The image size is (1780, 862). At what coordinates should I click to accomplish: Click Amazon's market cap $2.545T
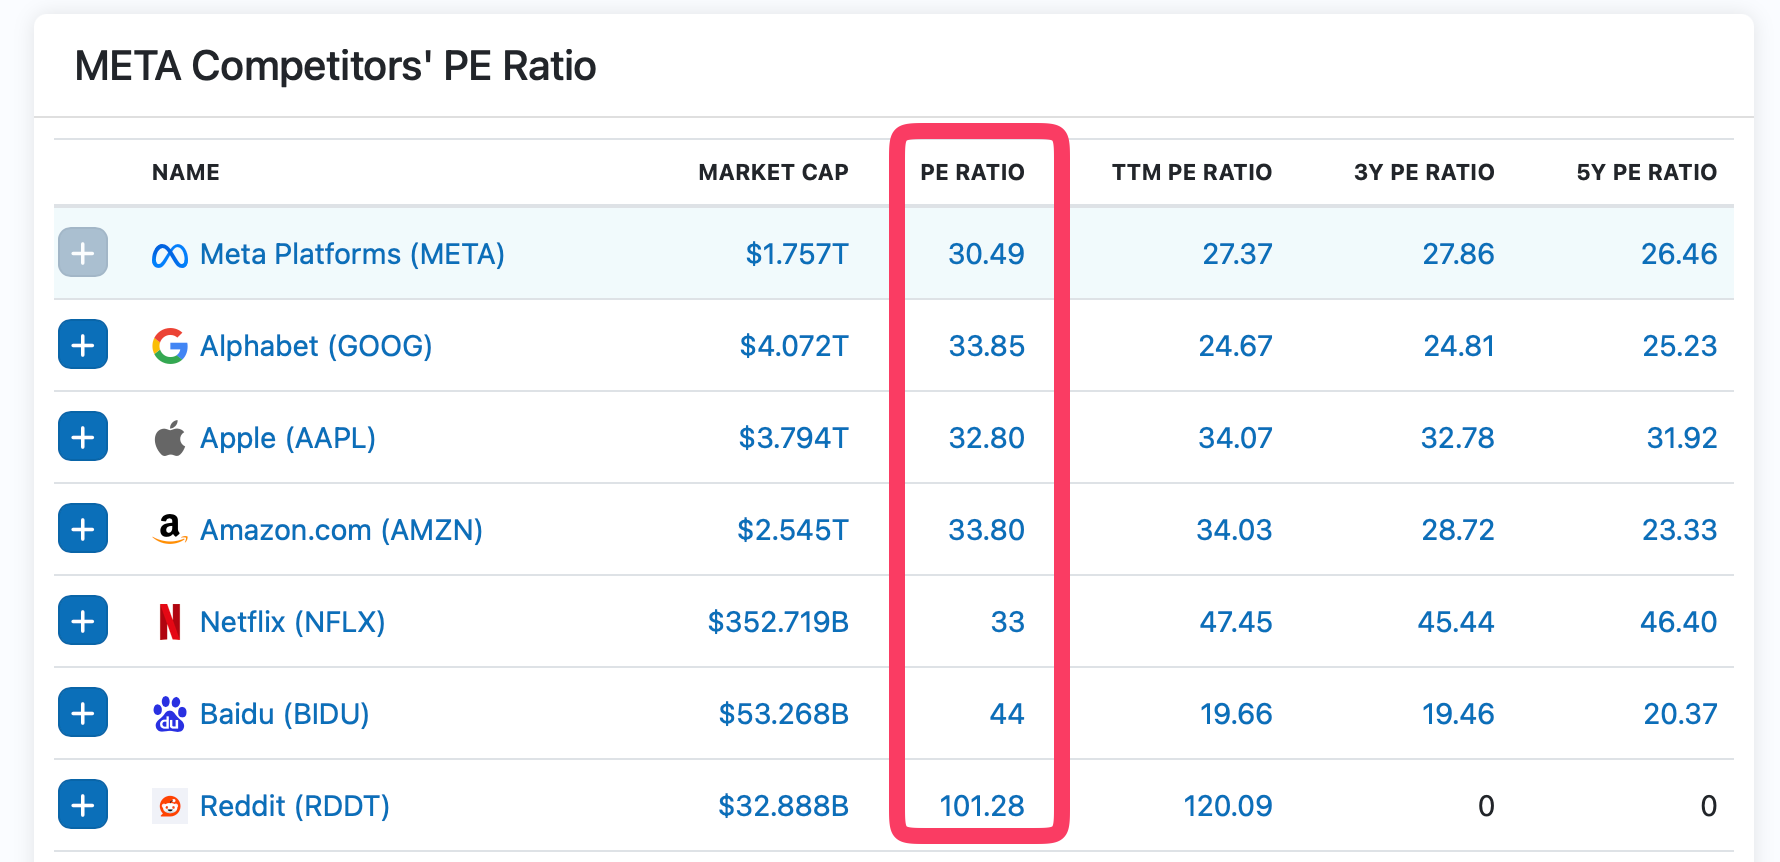(x=793, y=530)
